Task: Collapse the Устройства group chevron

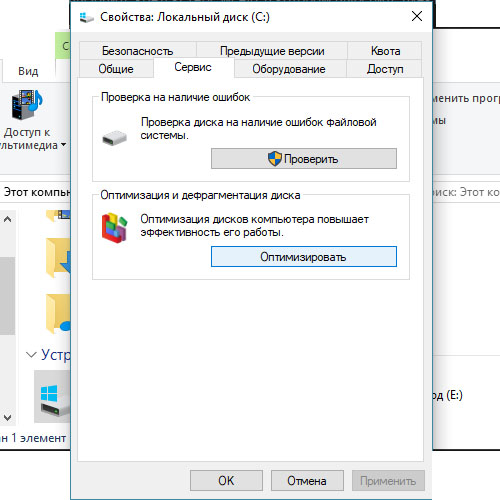Action: click(31, 355)
